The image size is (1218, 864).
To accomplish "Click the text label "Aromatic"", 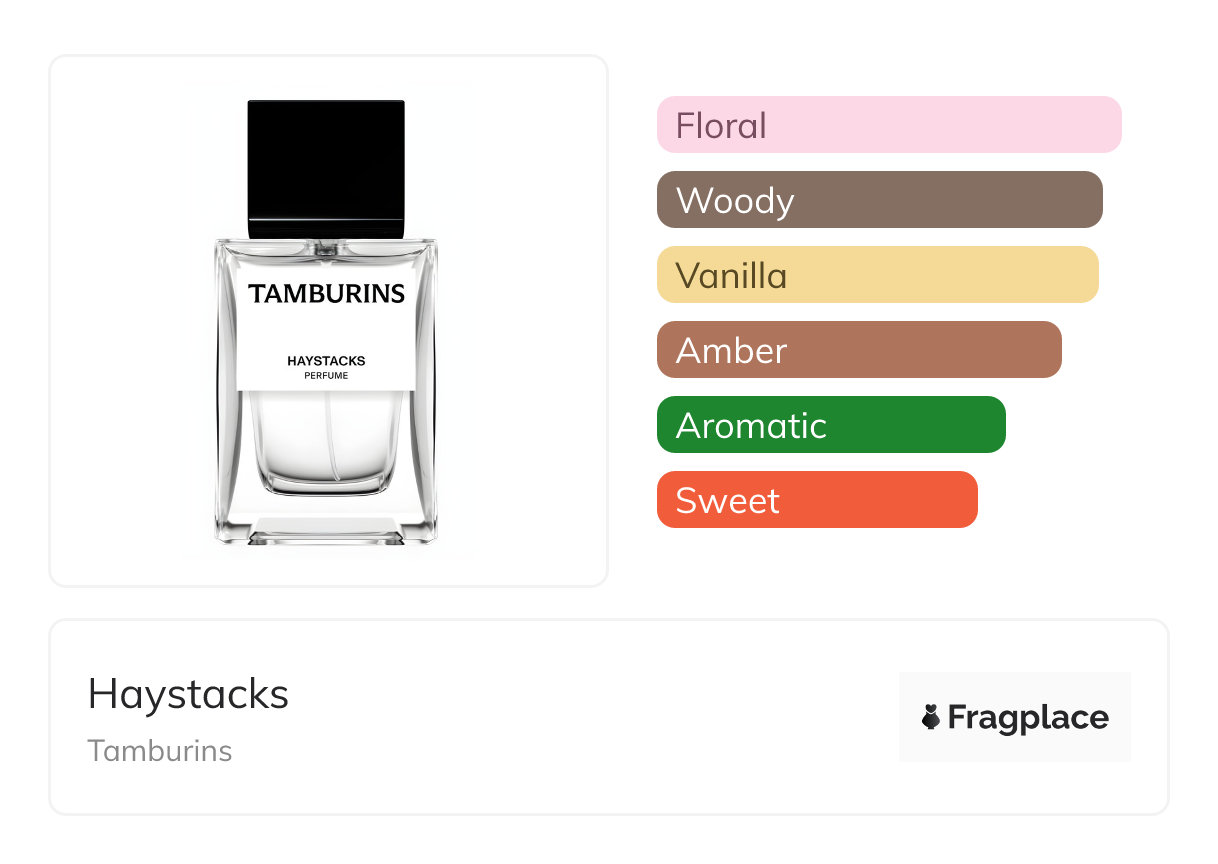I will (751, 426).
